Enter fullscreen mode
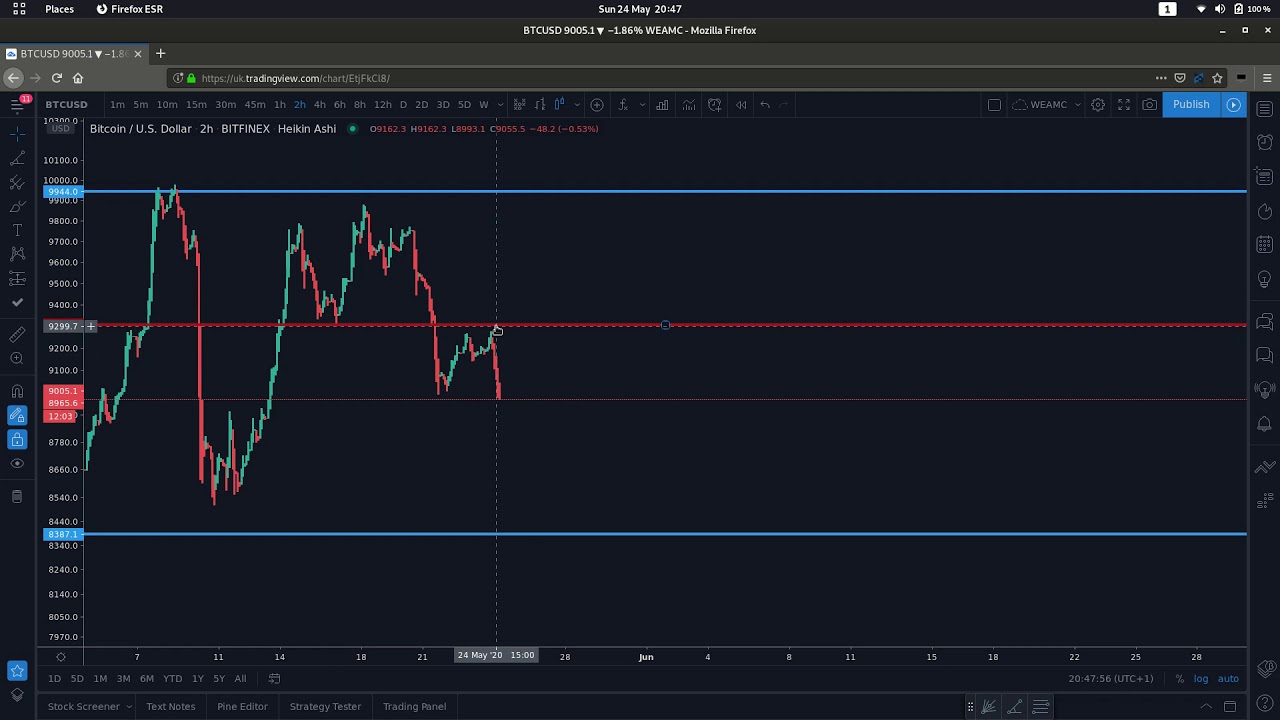Viewport: 1280px width, 720px height. coord(1124,104)
